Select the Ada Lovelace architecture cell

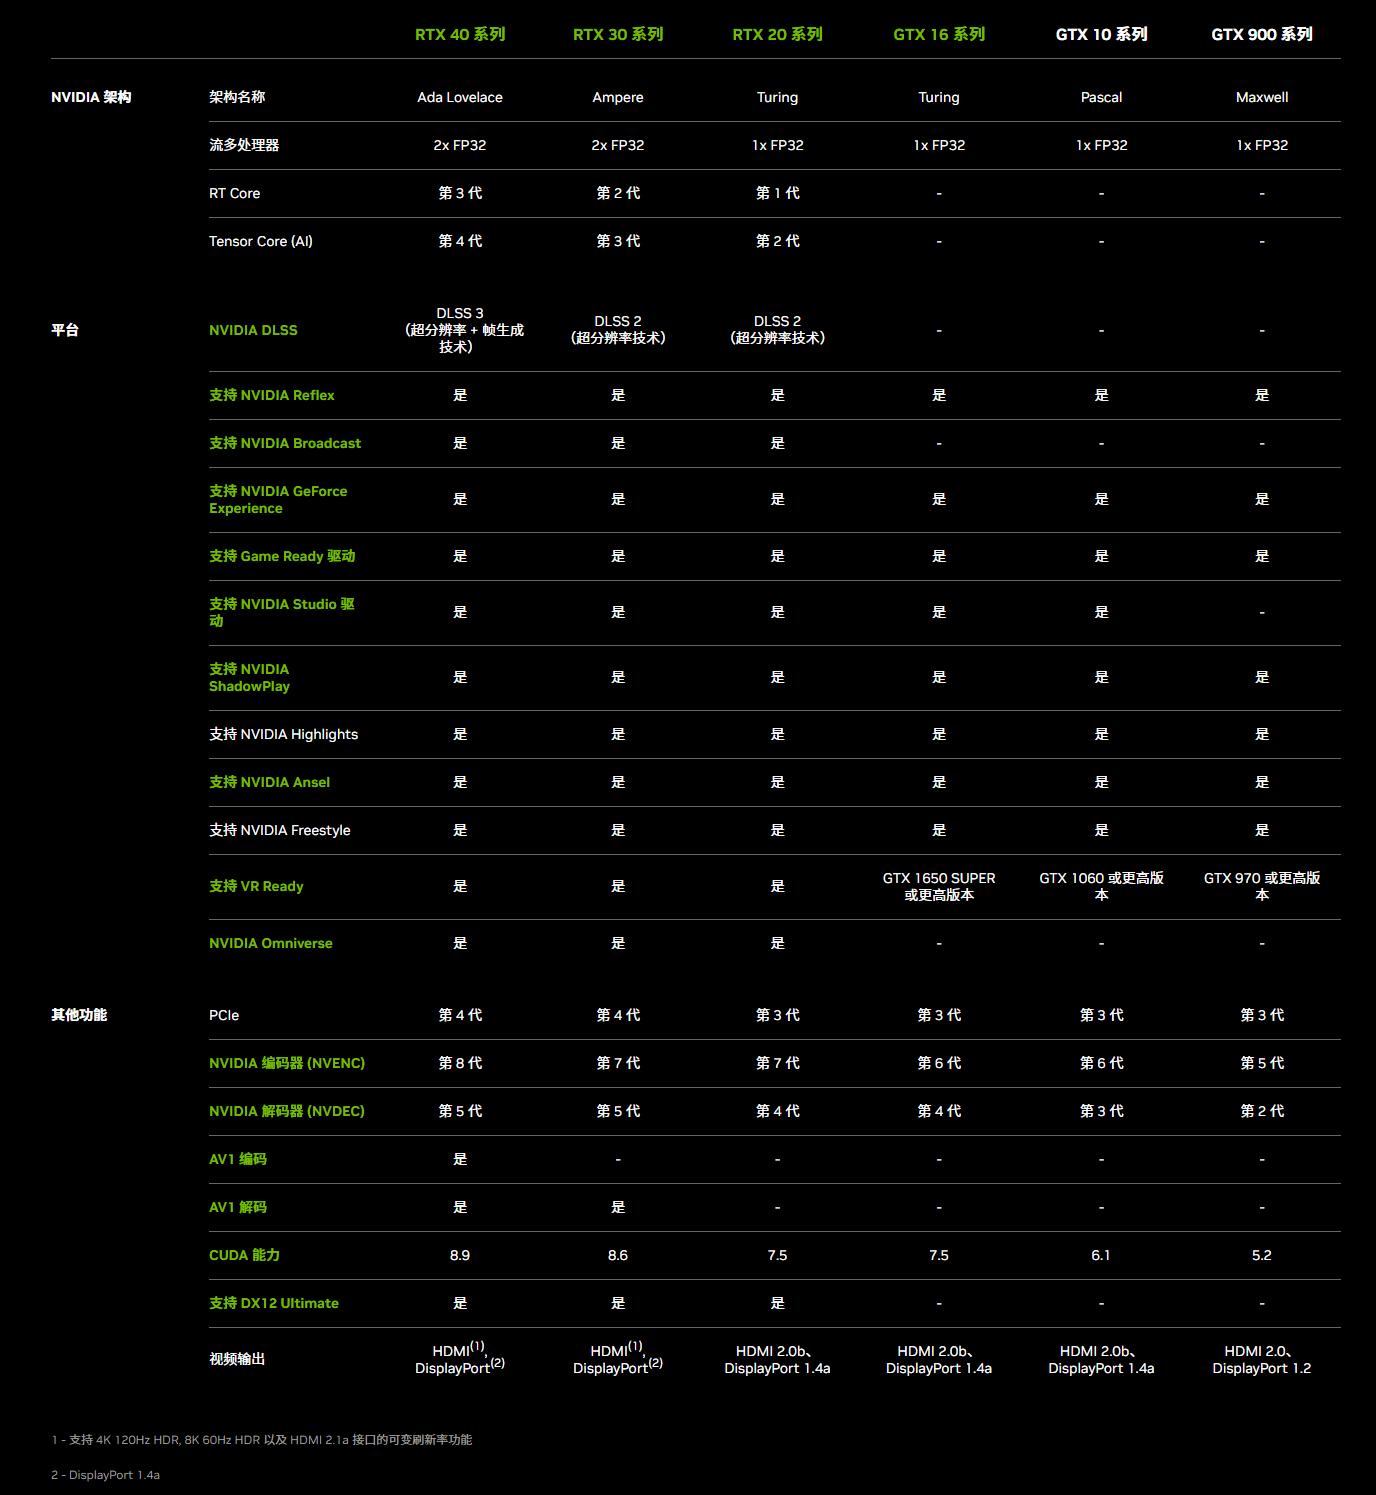coord(460,97)
